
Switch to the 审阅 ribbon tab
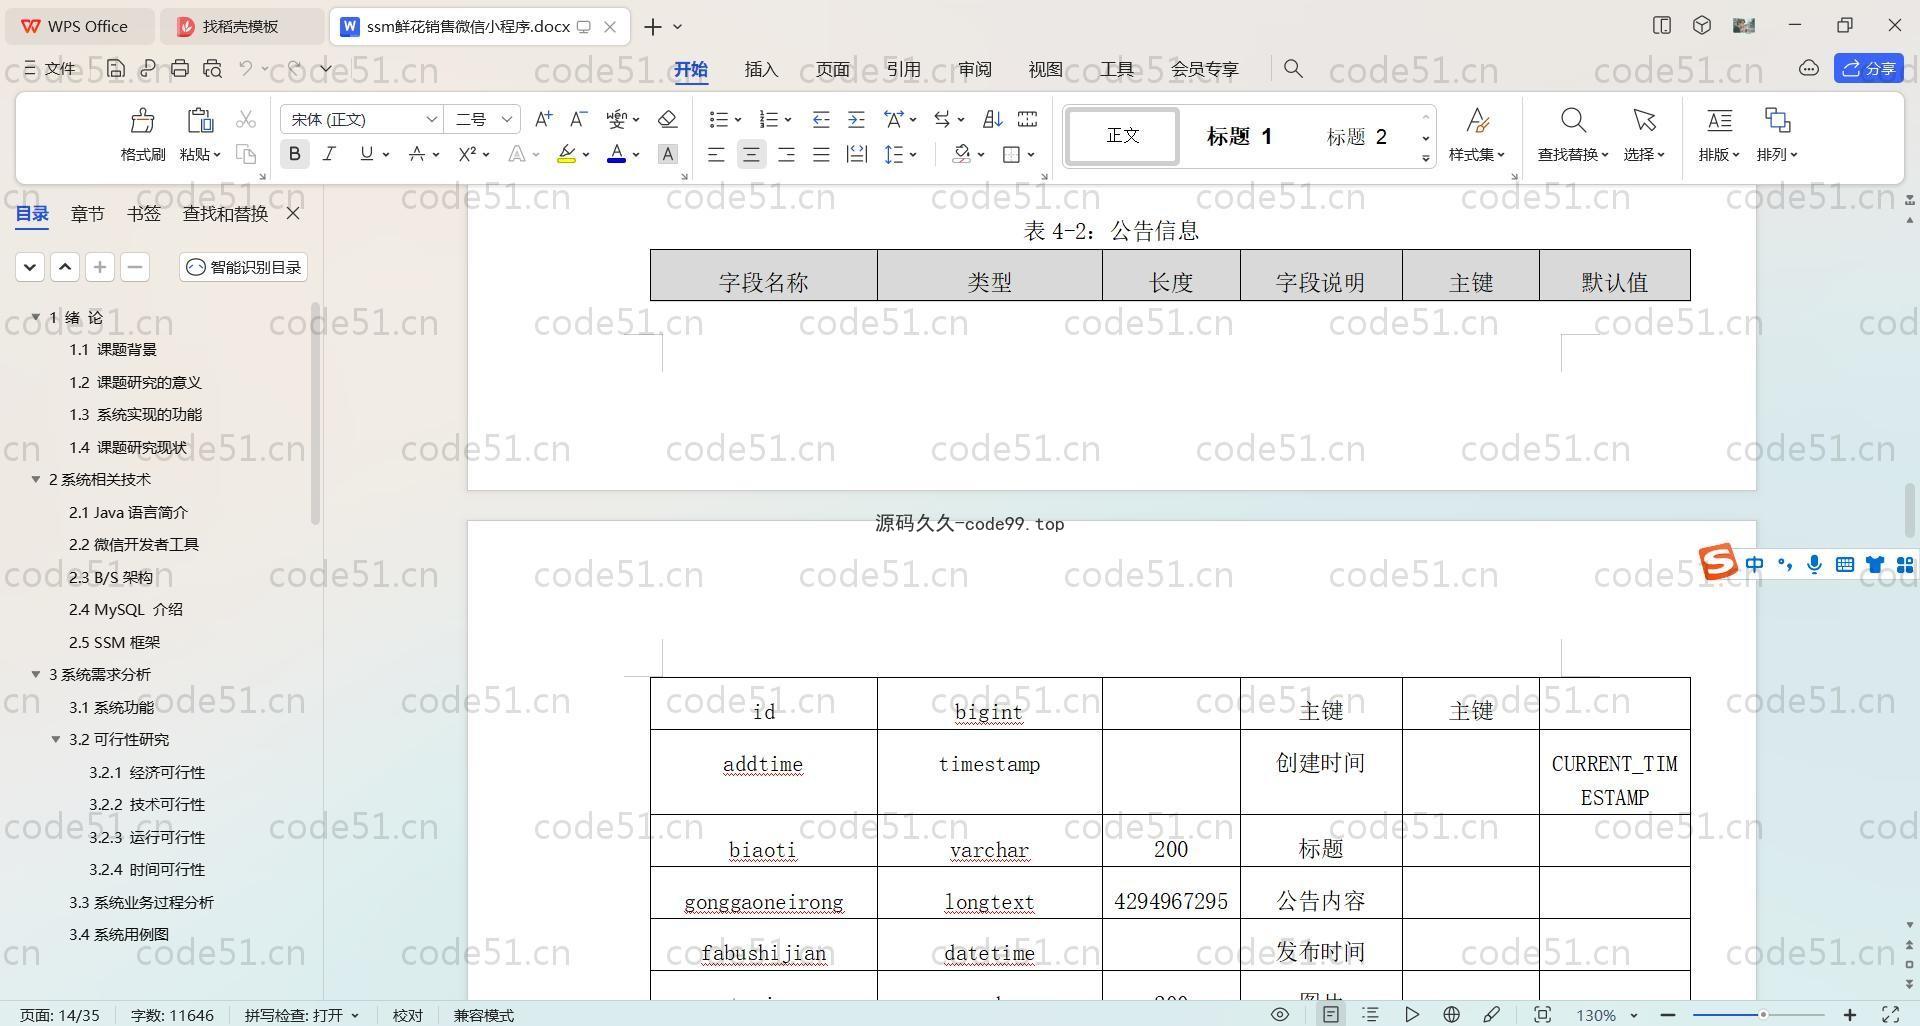974,68
